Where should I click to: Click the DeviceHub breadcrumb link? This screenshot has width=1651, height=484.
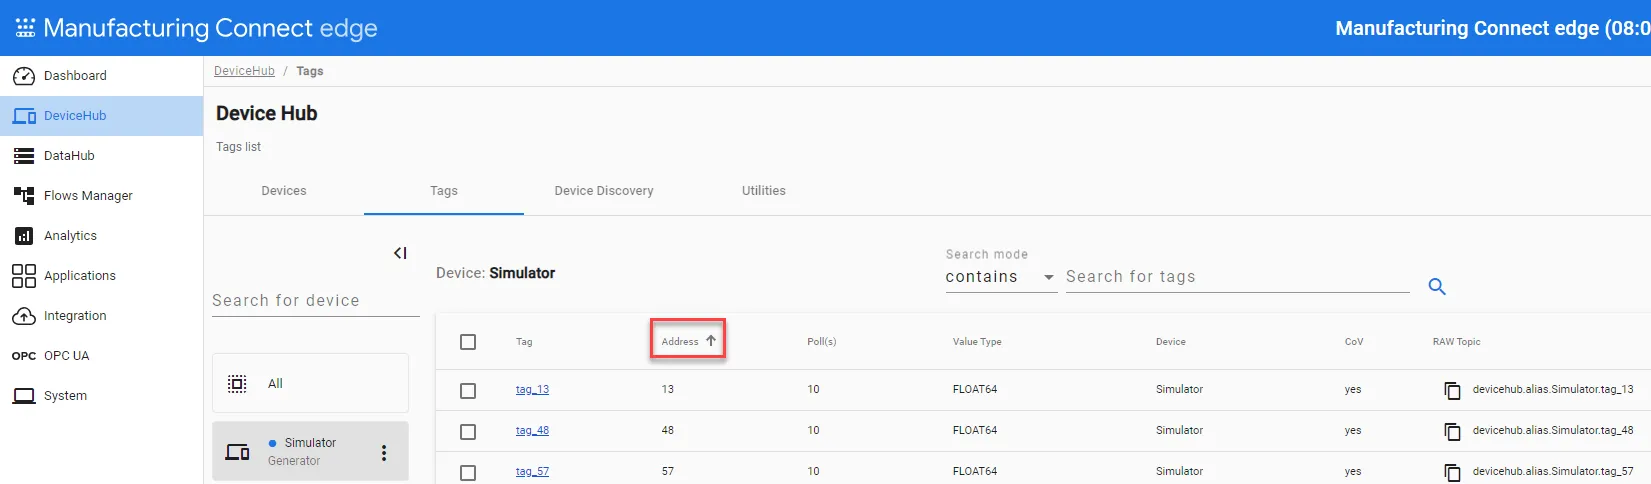[x=244, y=71]
